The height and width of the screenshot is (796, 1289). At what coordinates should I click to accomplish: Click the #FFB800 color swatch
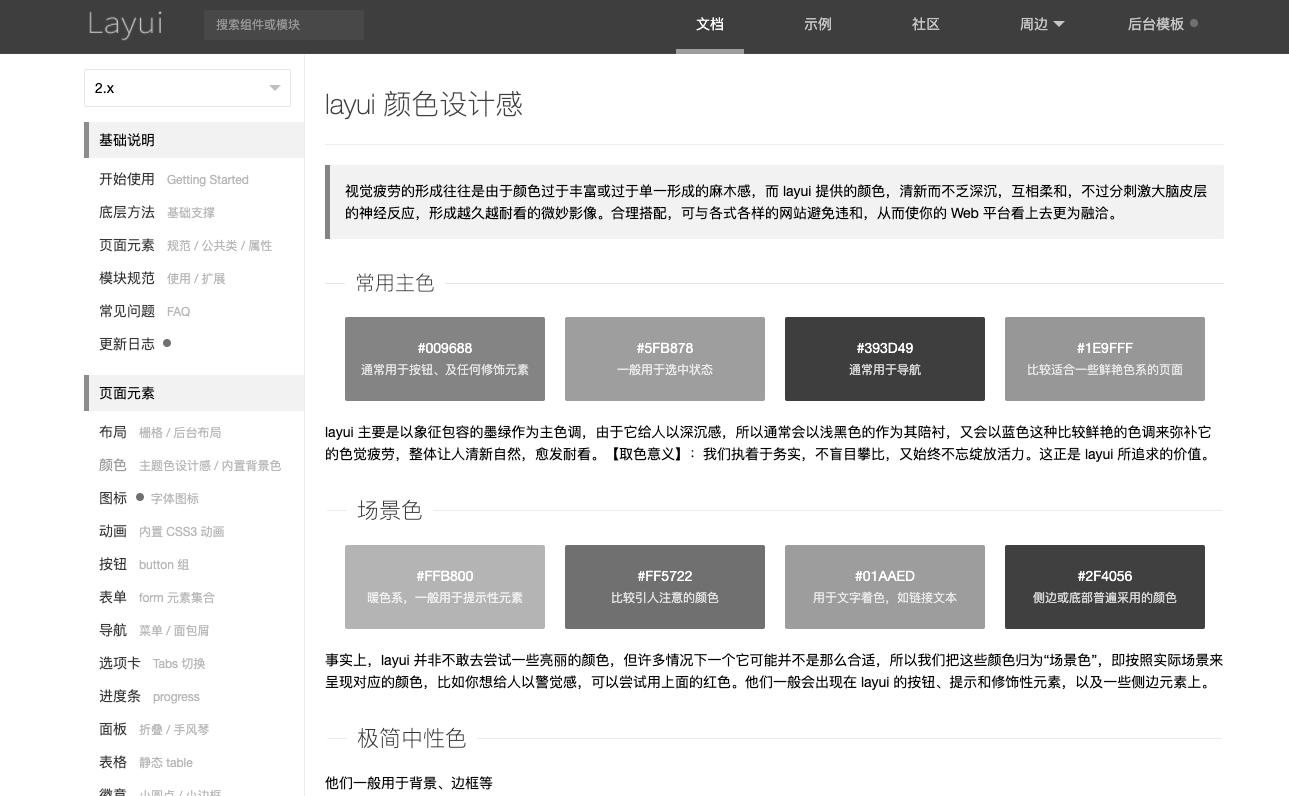[445, 587]
